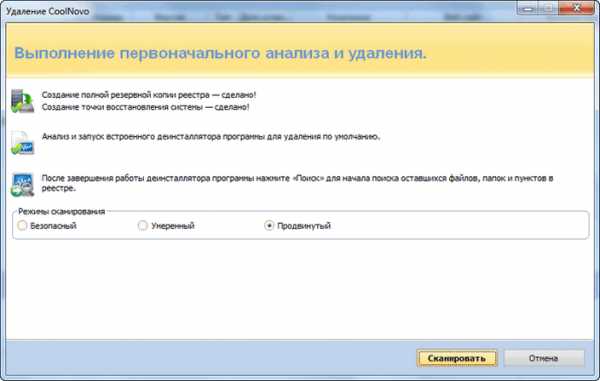Click text 'Создание полной резервной копии реестра — сделано!'
Viewport: 600px width, 381px height.
[x=149, y=94]
